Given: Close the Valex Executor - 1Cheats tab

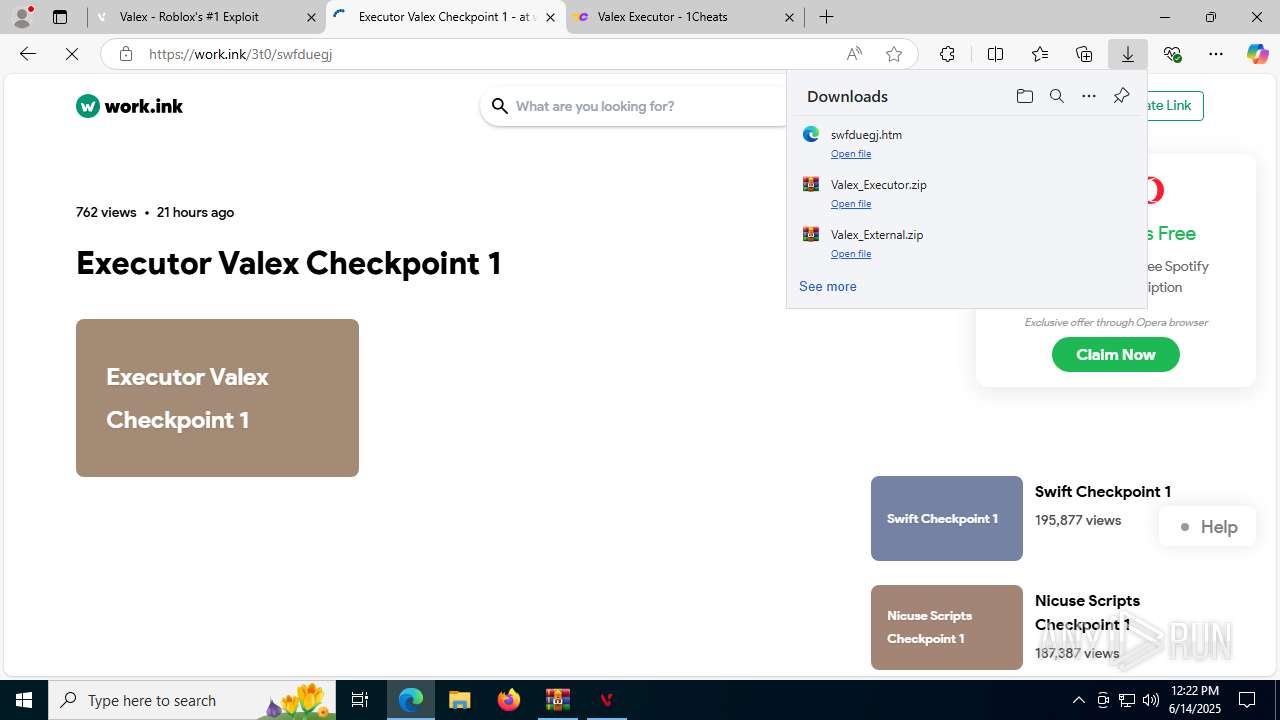Looking at the screenshot, I should [x=789, y=17].
